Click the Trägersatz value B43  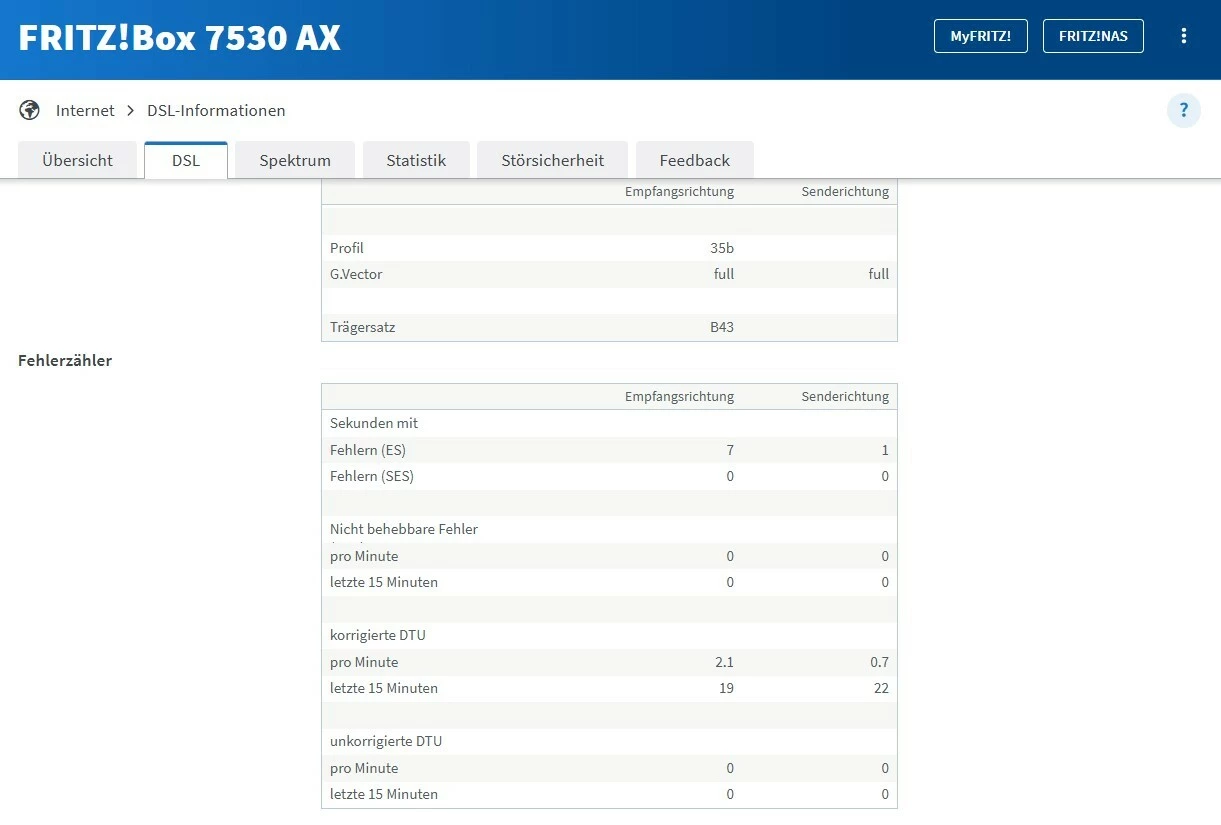click(x=721, y=327)
